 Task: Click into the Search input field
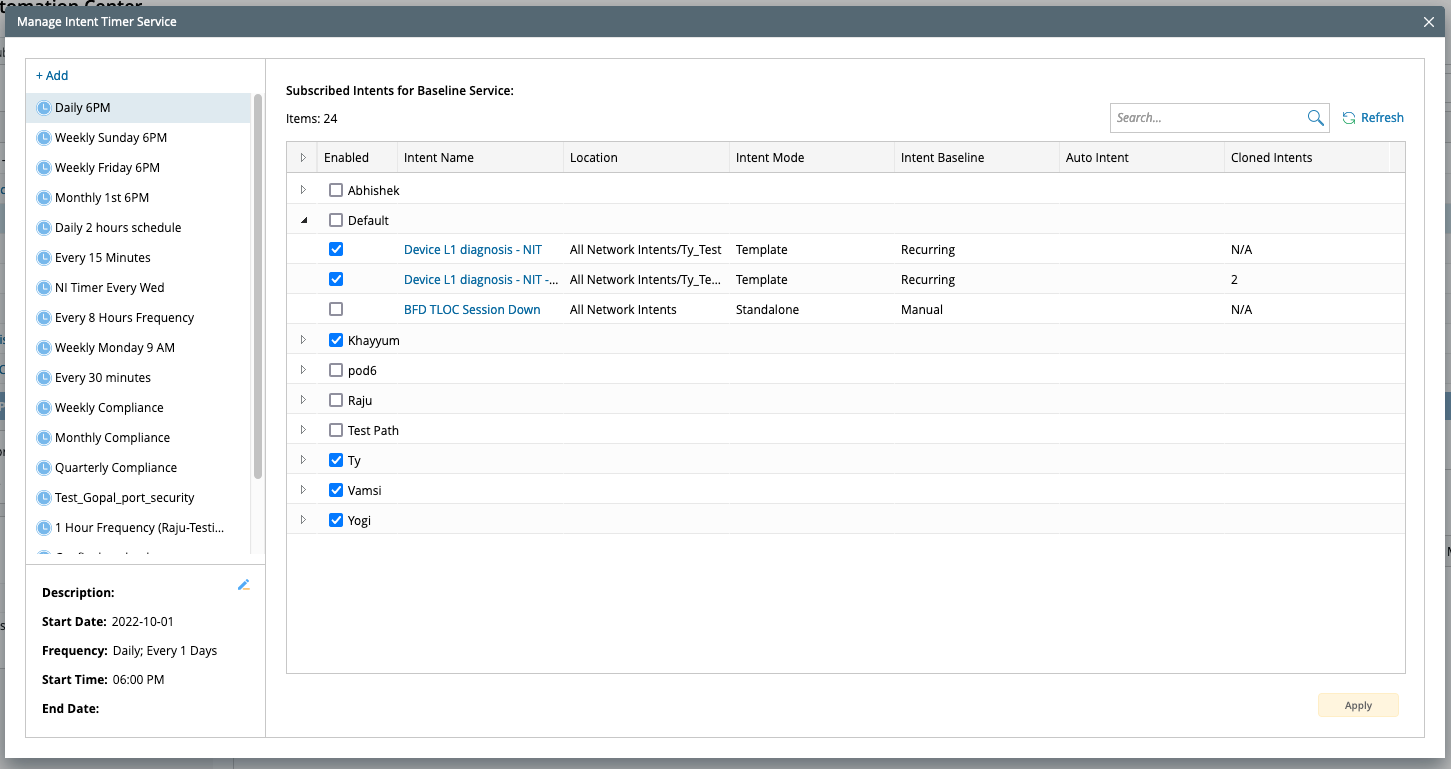1205,118
